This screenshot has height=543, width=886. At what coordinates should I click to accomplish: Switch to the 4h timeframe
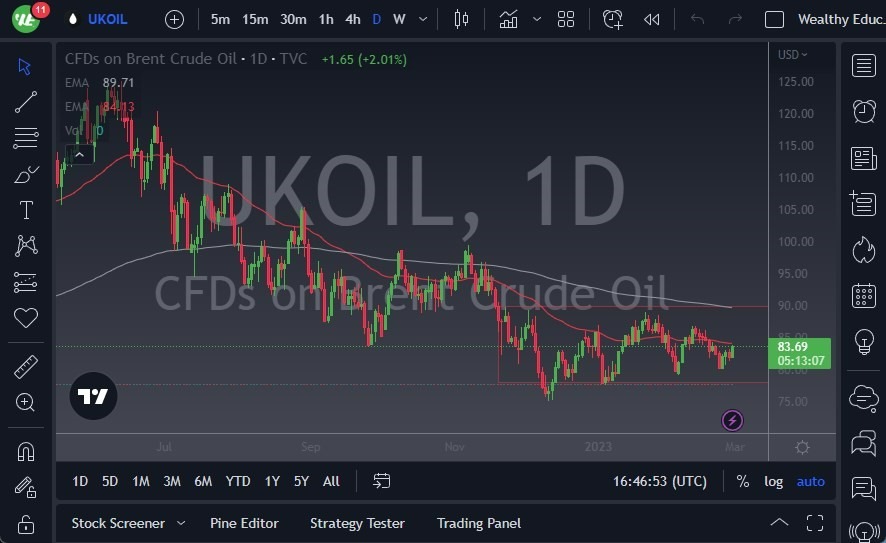(x=353, y=19)
